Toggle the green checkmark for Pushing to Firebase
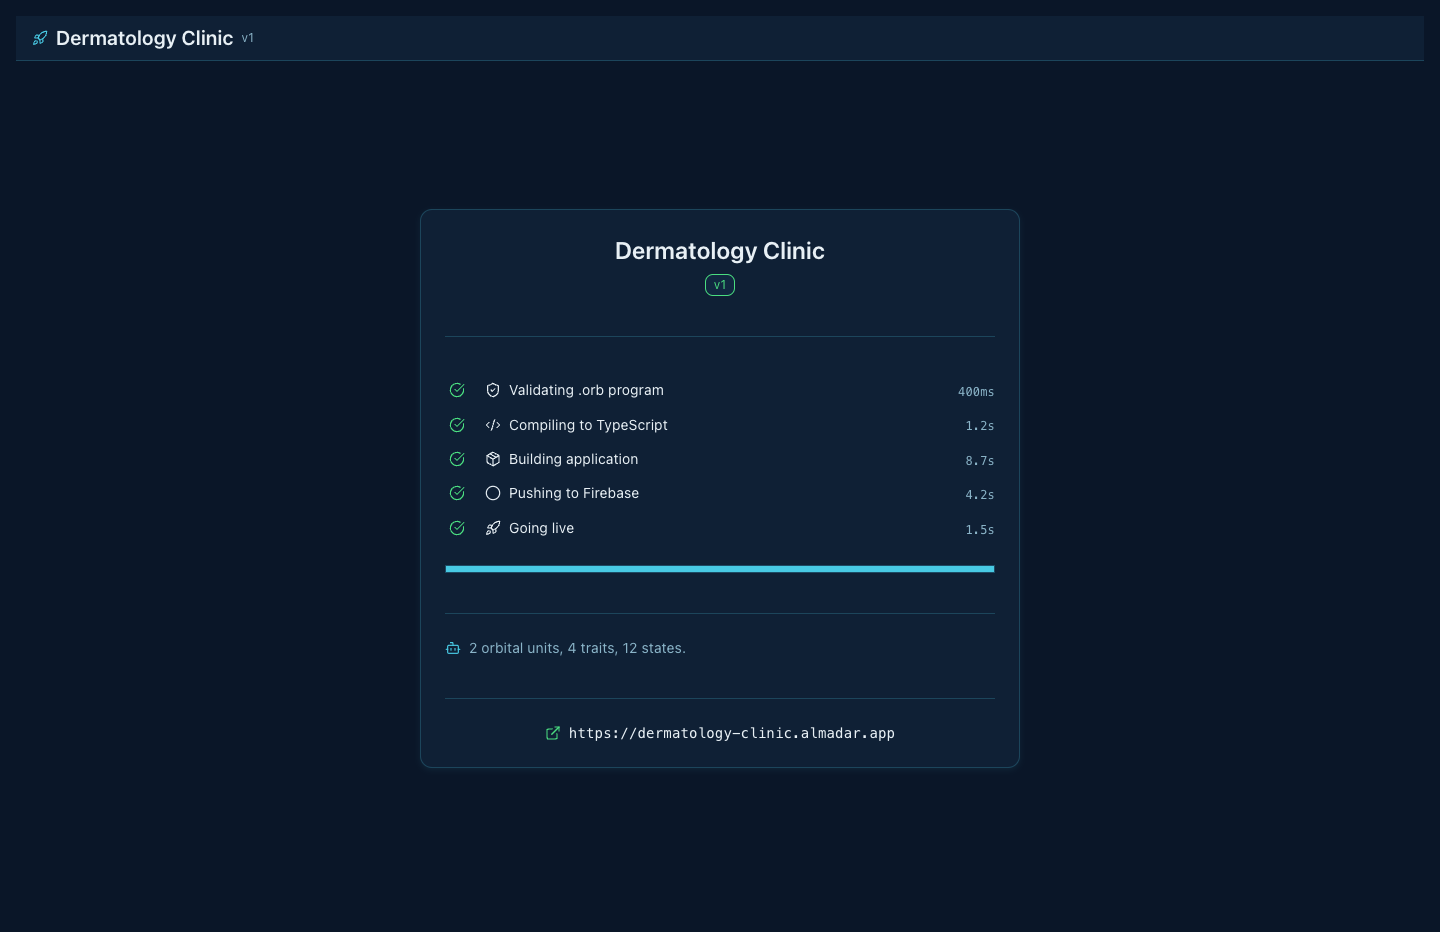Viewport: 1440px width, 932px height. (x=457, y=493)
